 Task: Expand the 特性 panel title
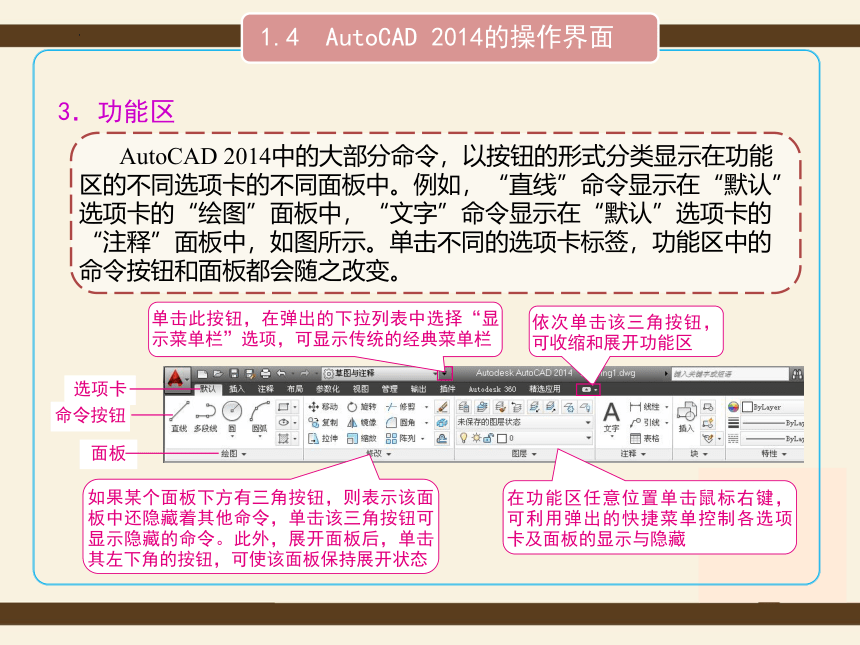[x=774, y=454]
